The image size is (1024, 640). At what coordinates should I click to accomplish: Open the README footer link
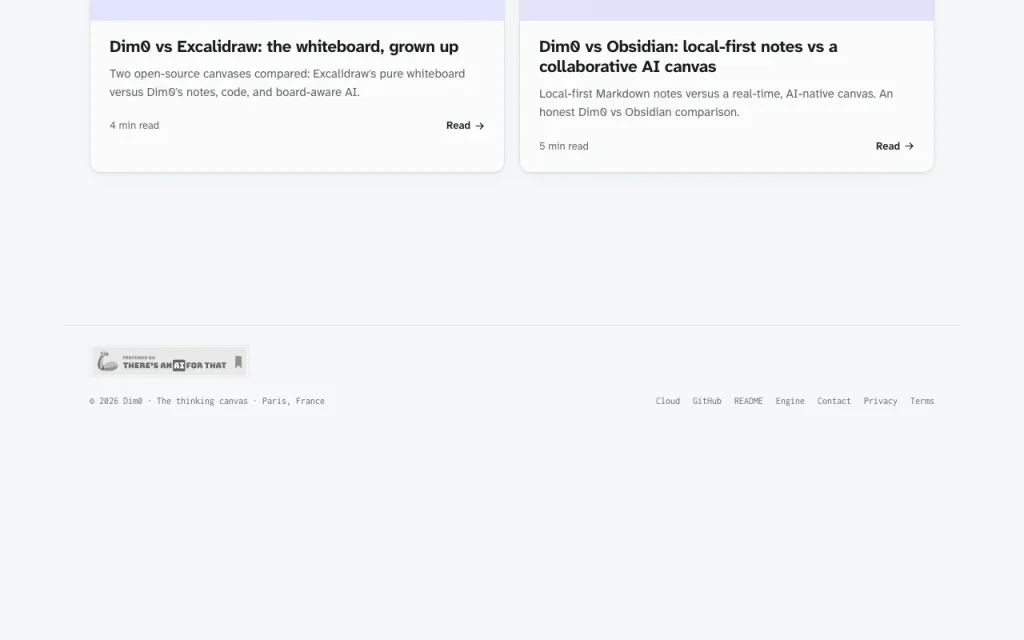tap(748, 401)
